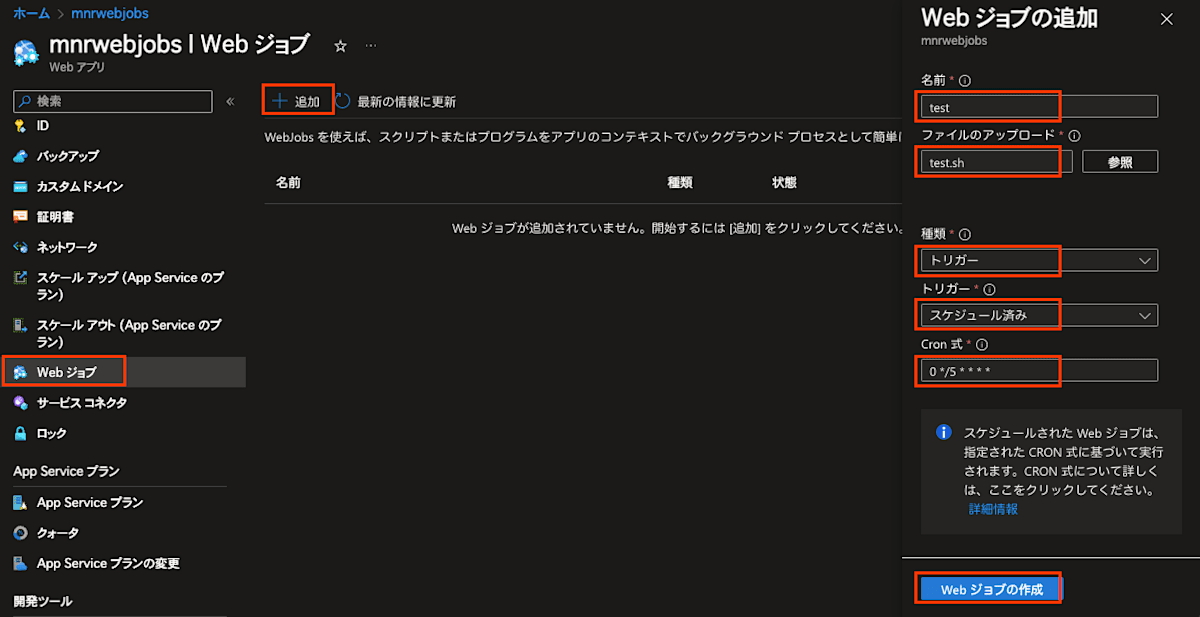Viewport: 1200px width, 617px height.
Task: Click the 種類 column header
Action: tap(680, 183)
